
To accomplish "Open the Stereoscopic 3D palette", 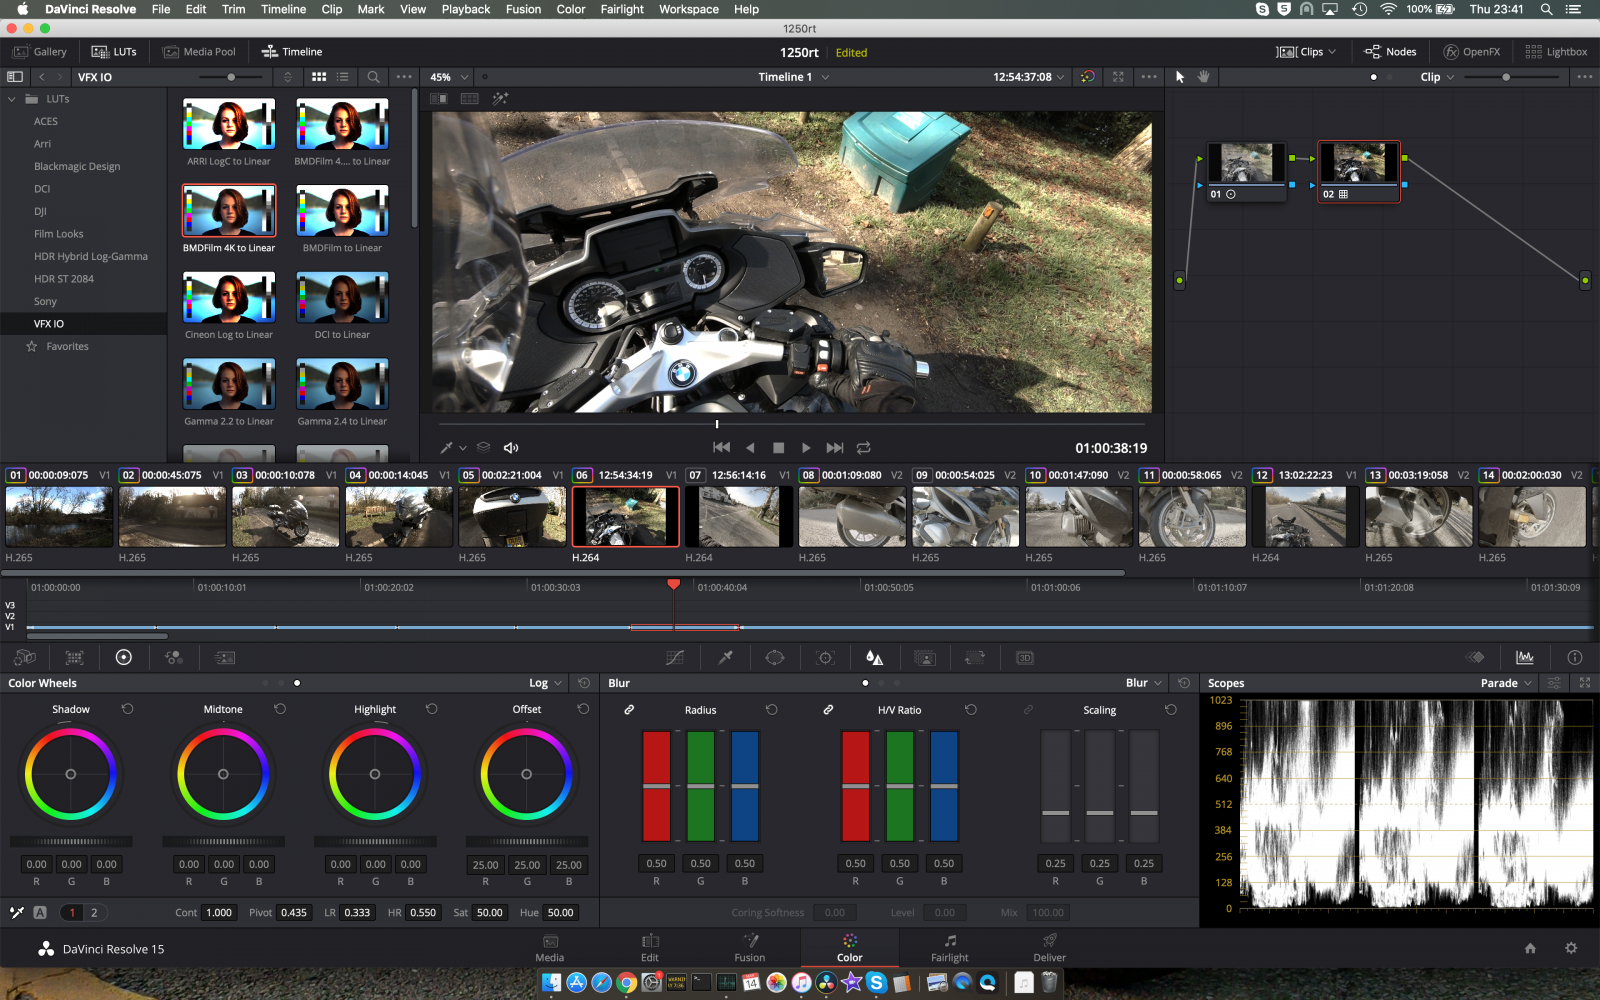I will tap(1024, 657).
